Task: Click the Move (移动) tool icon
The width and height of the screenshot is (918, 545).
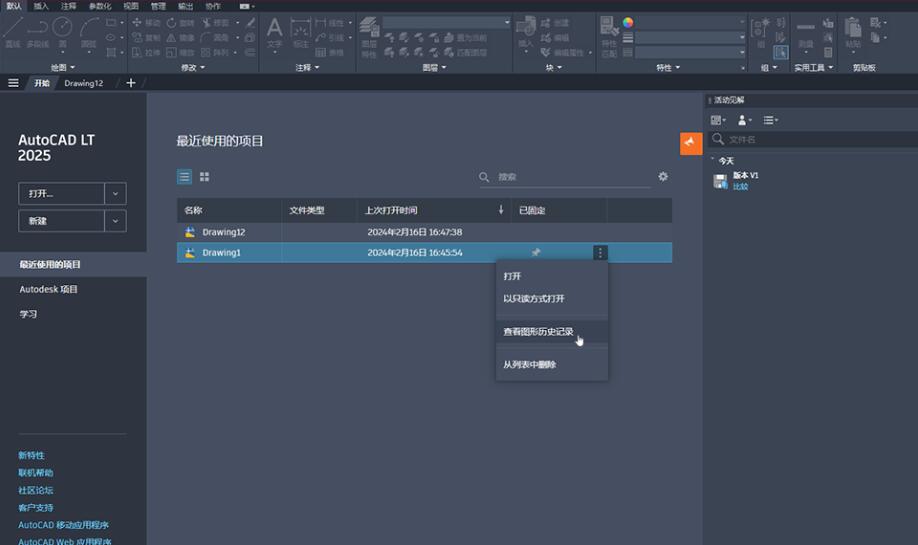Action: [137, 23]
